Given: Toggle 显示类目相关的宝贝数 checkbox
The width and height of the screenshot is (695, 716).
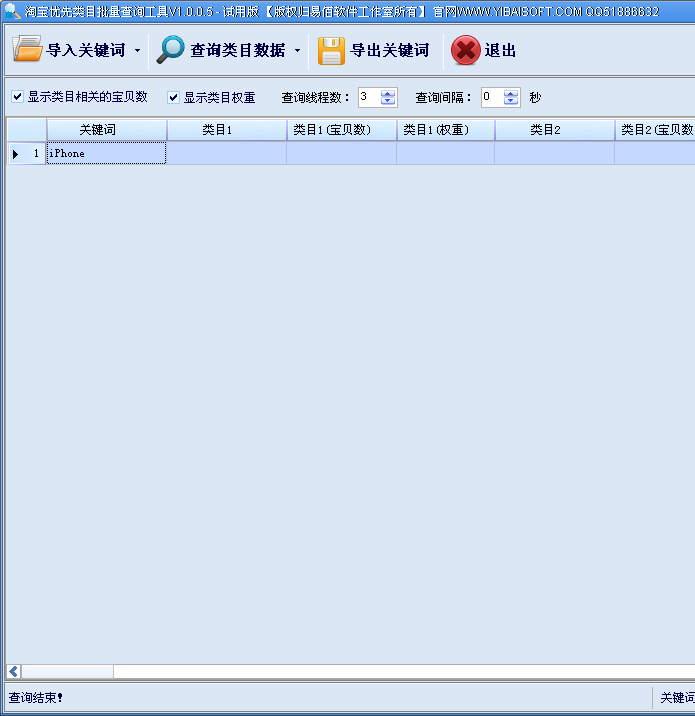Looking at the screenshot, I should point(17,97).
